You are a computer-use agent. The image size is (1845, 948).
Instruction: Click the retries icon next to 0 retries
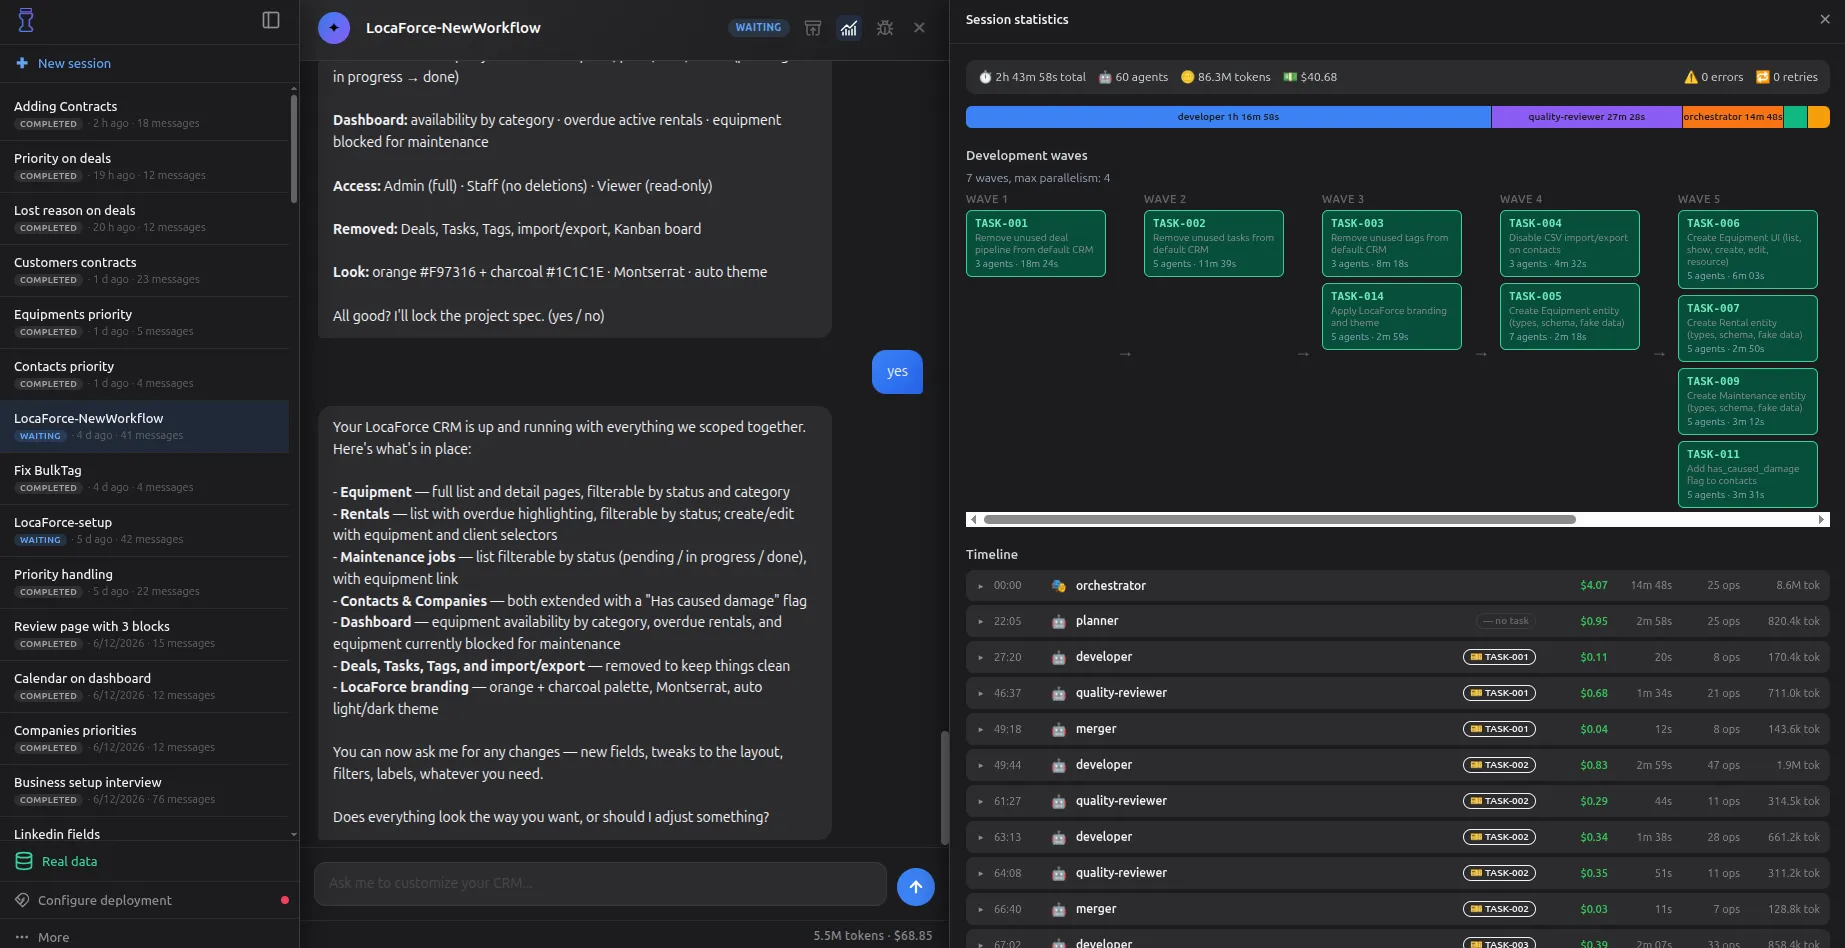[1763, 77]
